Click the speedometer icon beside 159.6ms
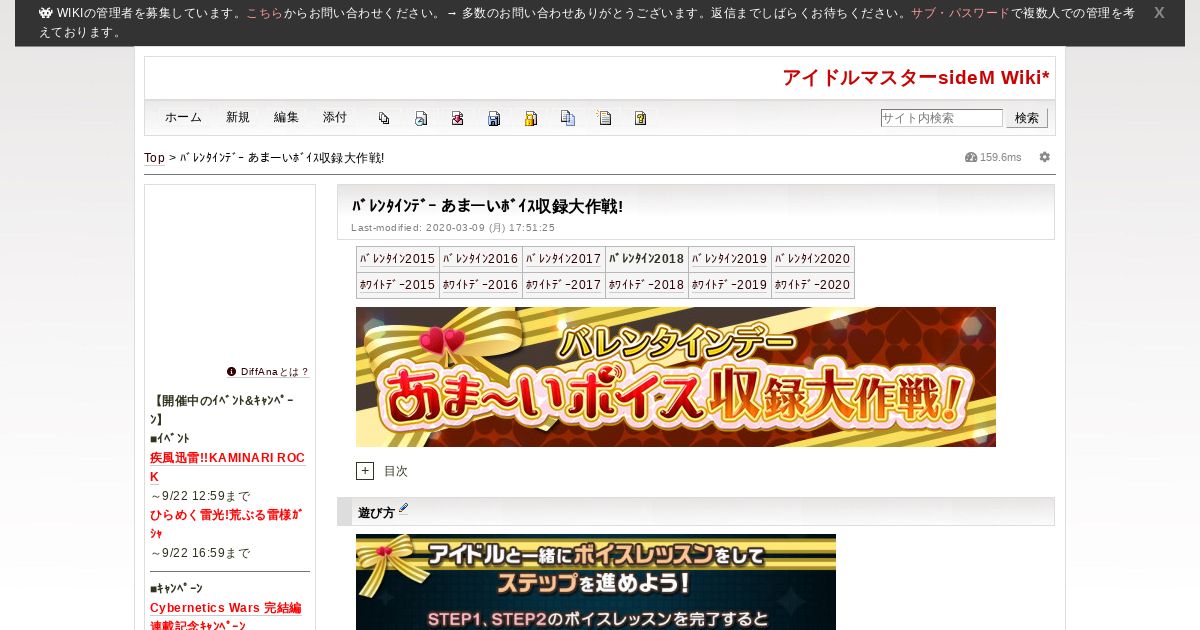 pyautogui.click(x=971, y=157)
